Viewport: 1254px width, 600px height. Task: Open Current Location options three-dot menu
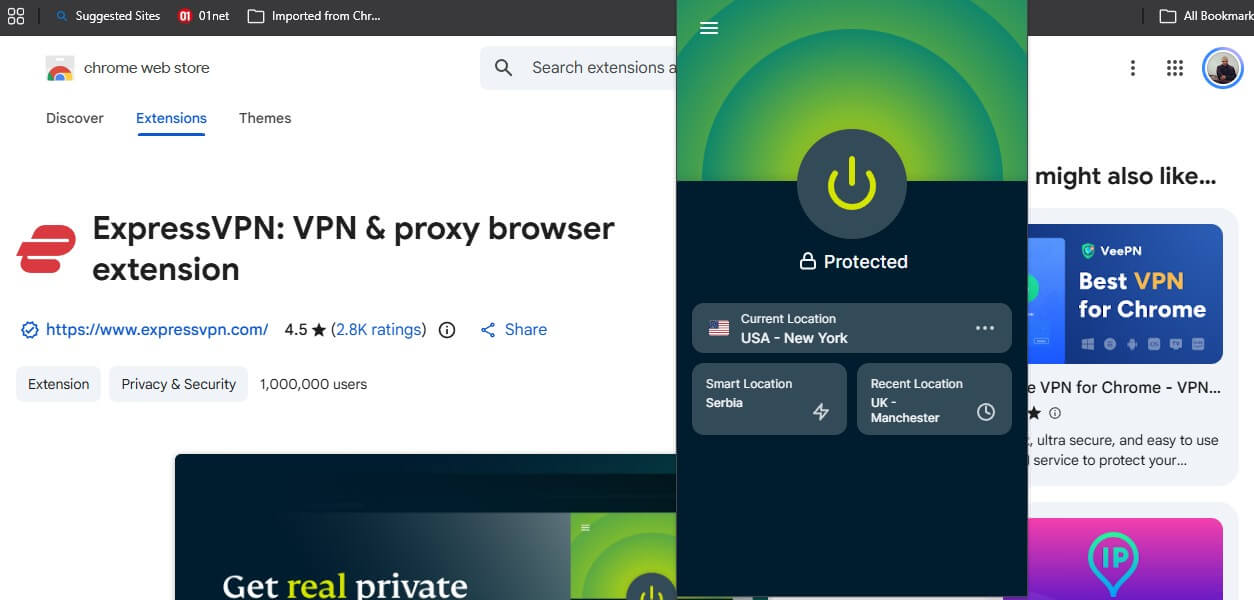coord(985,328)
